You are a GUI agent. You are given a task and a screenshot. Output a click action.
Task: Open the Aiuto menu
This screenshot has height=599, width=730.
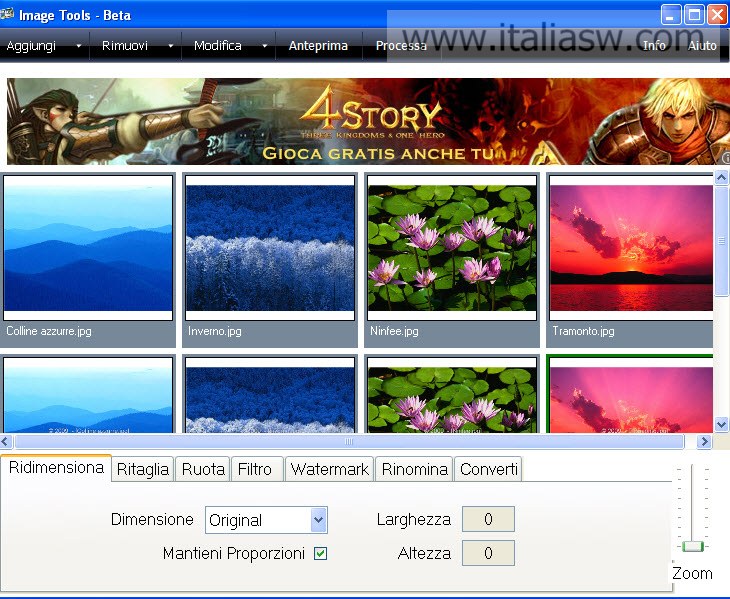(702, 46)
